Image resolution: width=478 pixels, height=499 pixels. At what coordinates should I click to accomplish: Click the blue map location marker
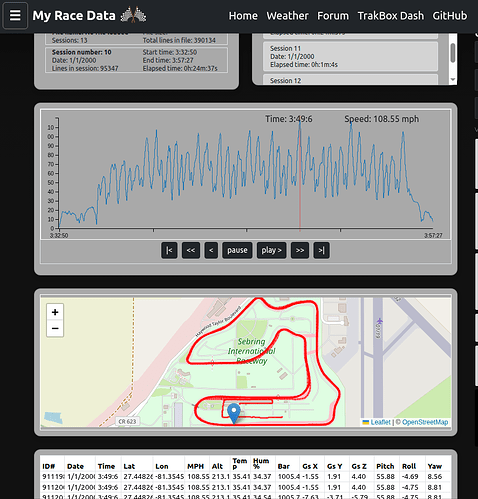tap(234, 414)
